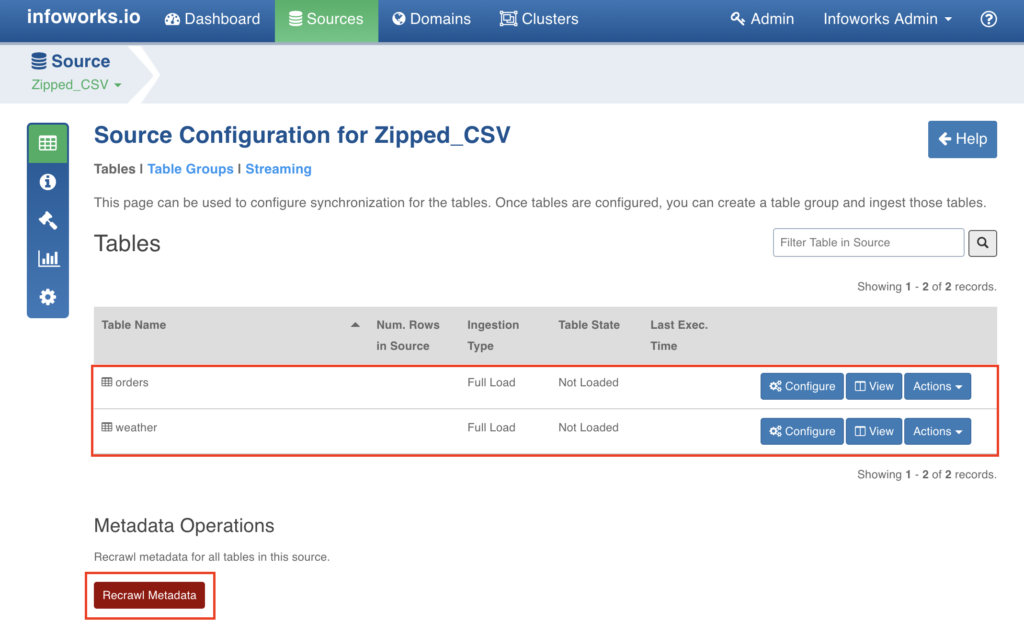Open the bar chart statistics icon
The width and height of the screenshot is (1024, 624).
pos(48,258)
